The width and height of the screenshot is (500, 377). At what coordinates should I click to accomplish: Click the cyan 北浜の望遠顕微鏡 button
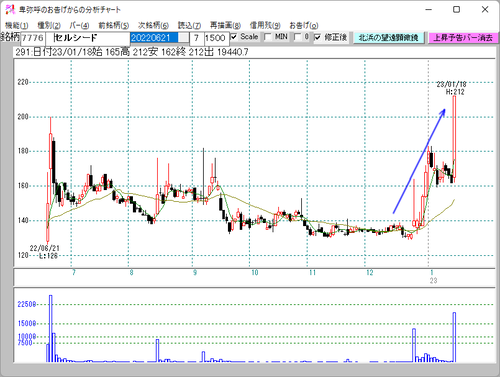tap(389, 38)
